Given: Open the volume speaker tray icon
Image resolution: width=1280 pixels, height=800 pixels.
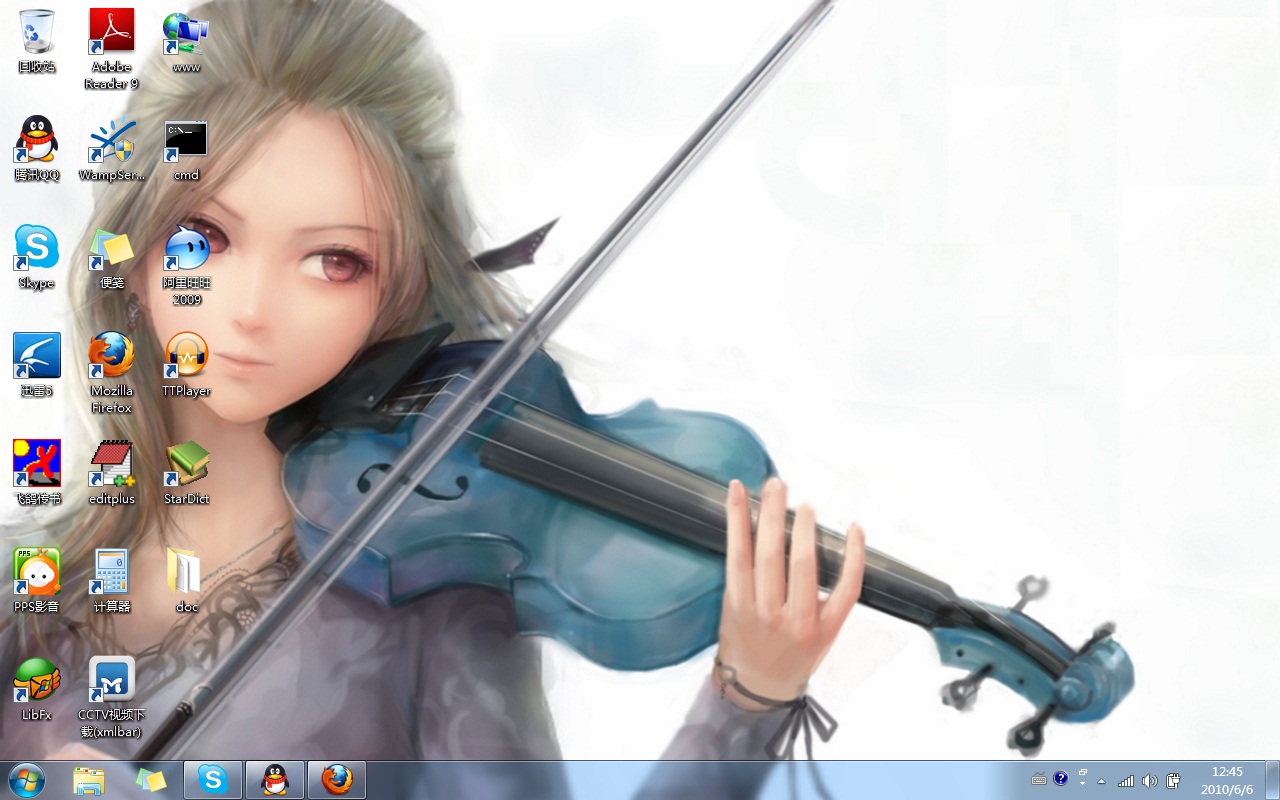Looking at the screenshot, I should (1150, 781).
